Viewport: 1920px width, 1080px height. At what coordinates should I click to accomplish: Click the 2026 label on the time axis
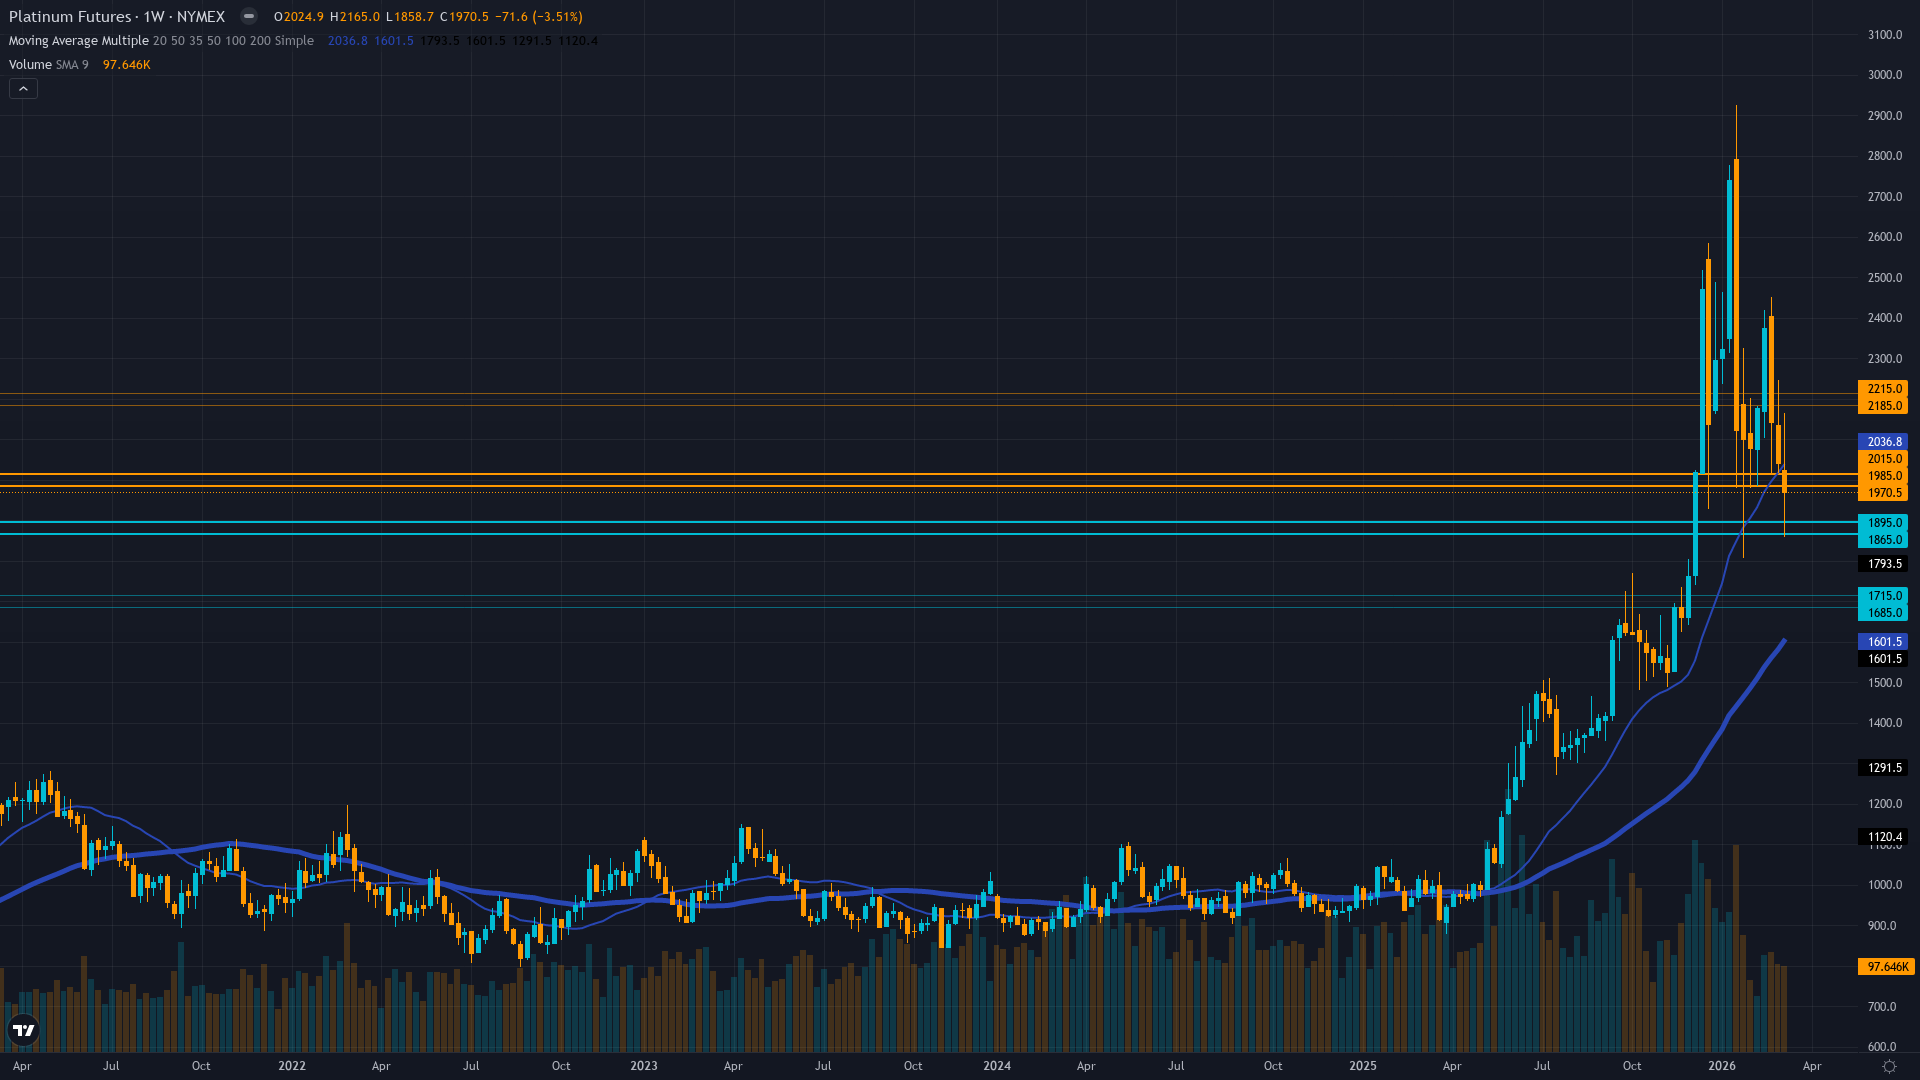click(1722, 1066)
